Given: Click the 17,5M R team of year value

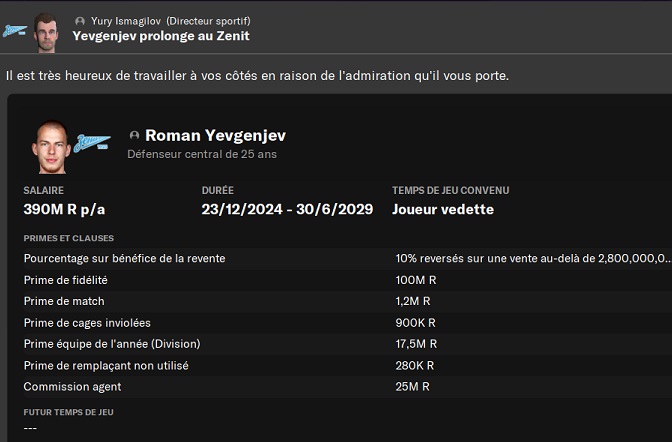Looking at the screenshot, I should click(x=416, y=344).
